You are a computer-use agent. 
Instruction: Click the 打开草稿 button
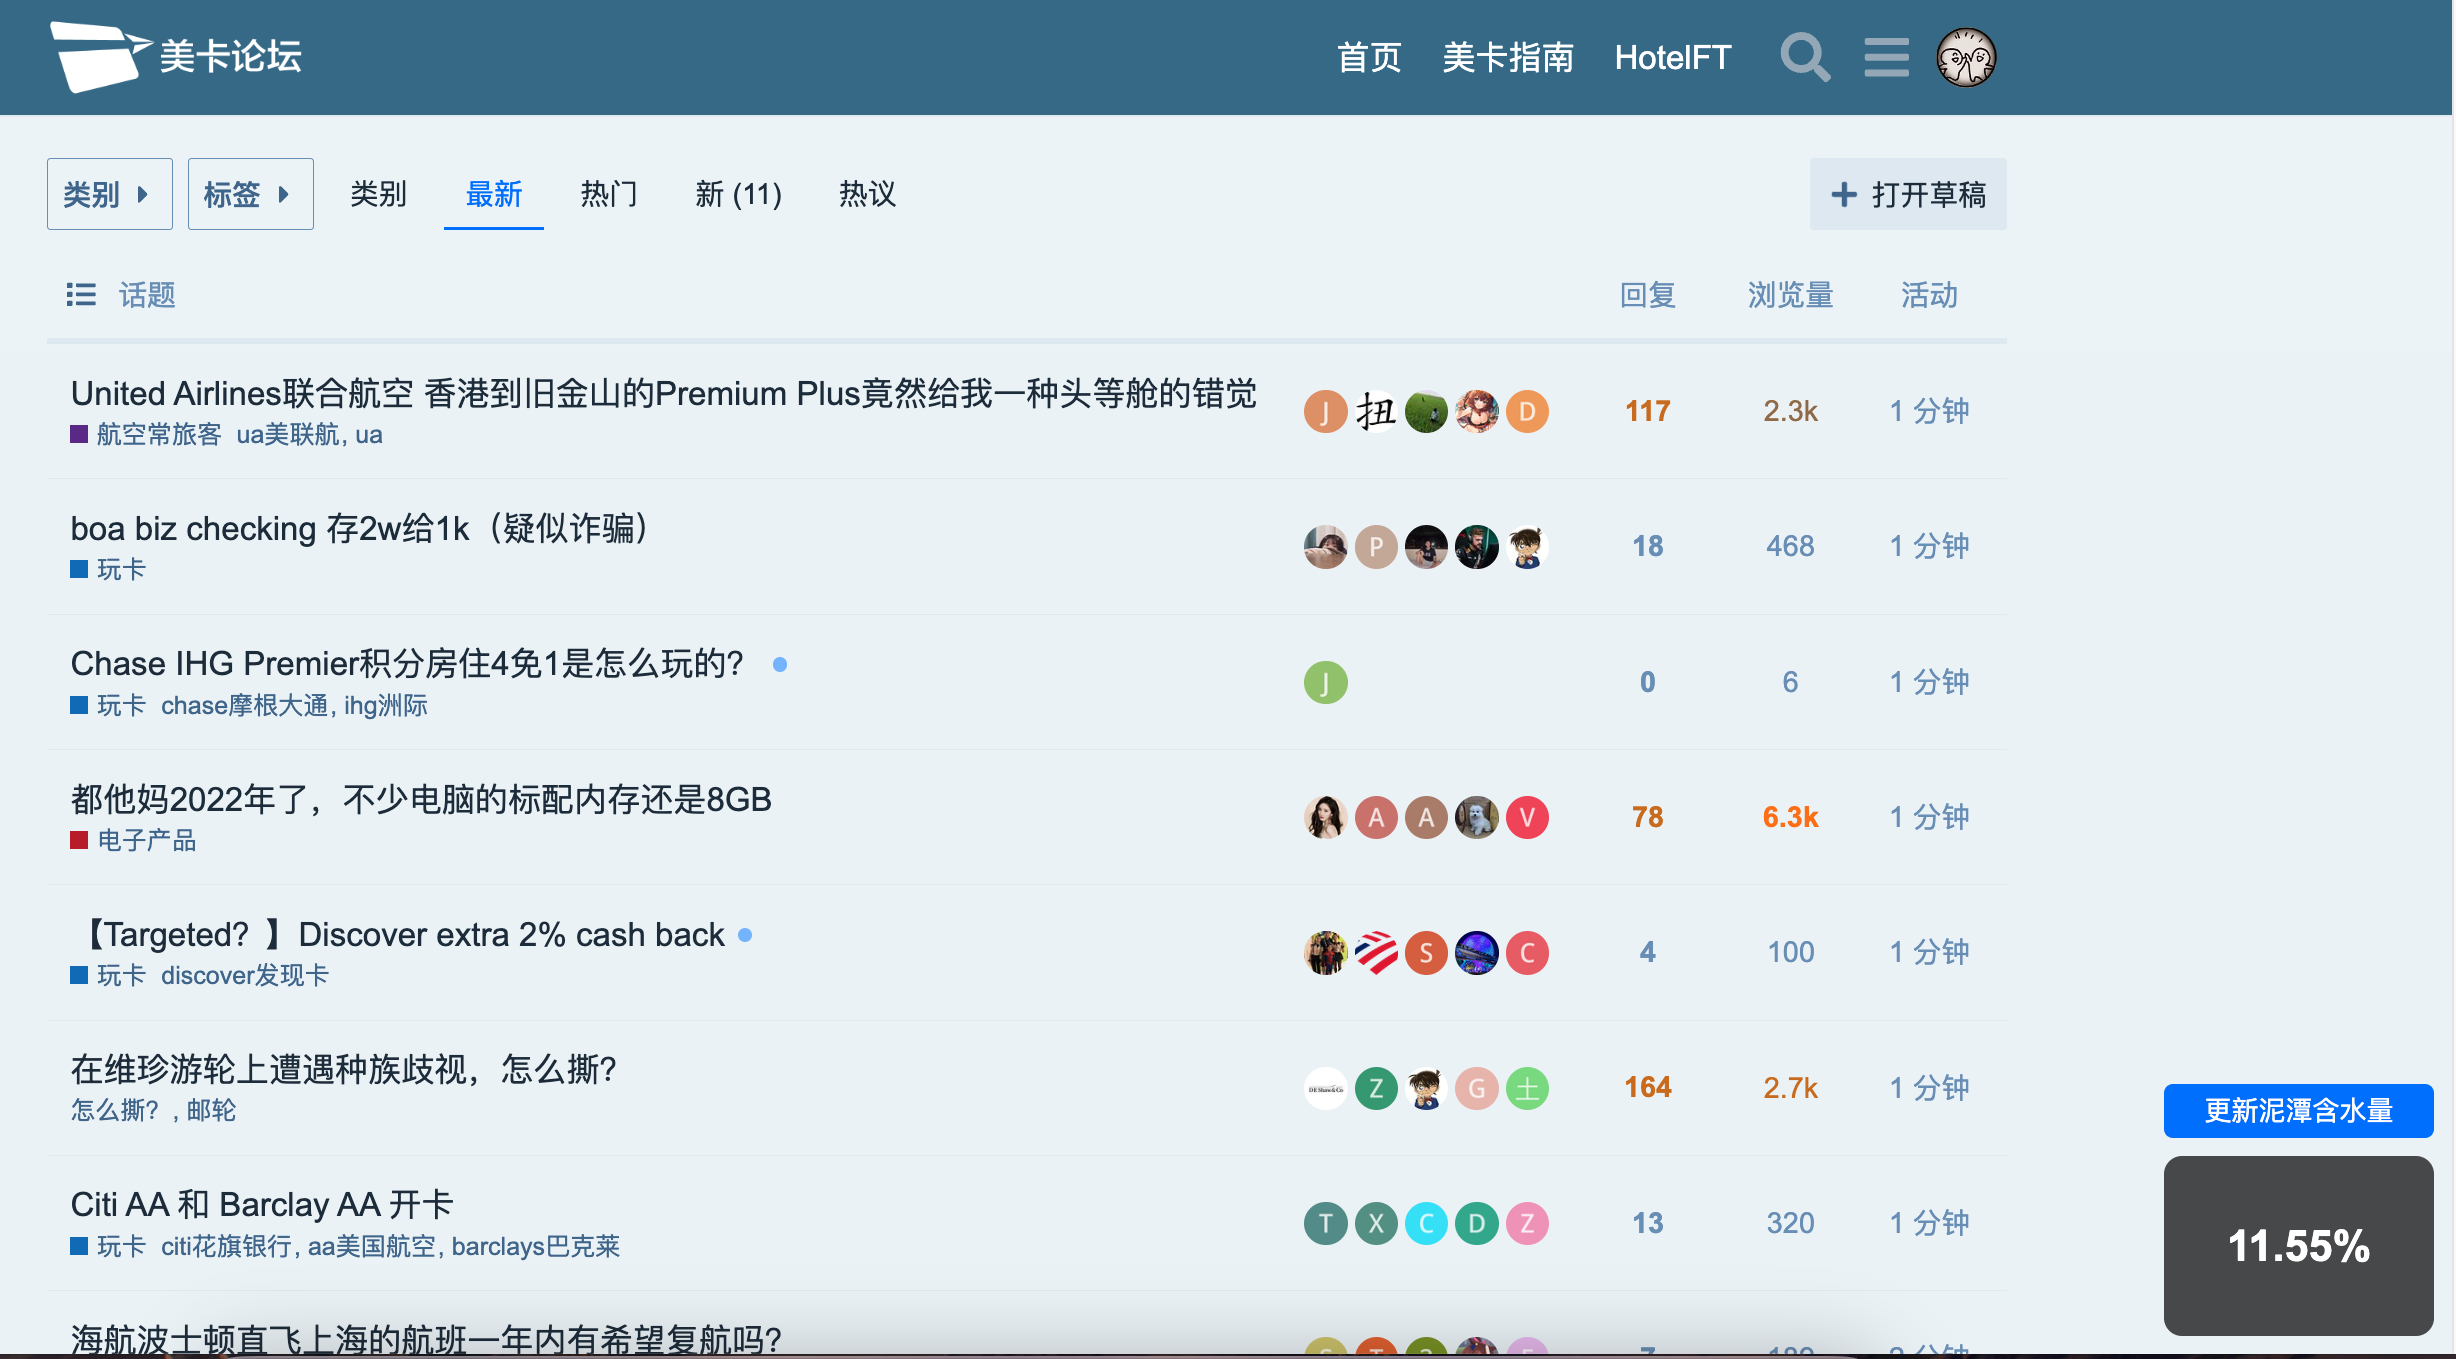pos(1907,194)
